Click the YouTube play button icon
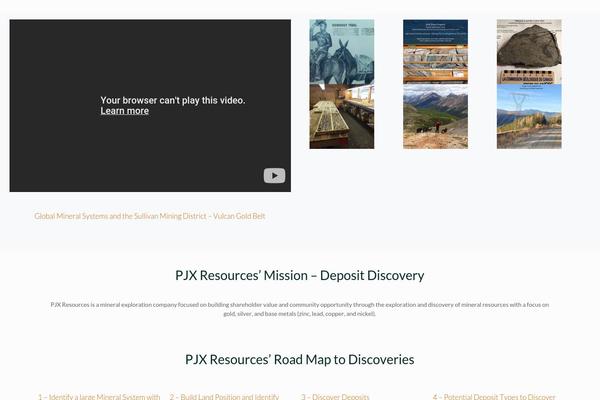600x400 pixels. coord(274,176)
